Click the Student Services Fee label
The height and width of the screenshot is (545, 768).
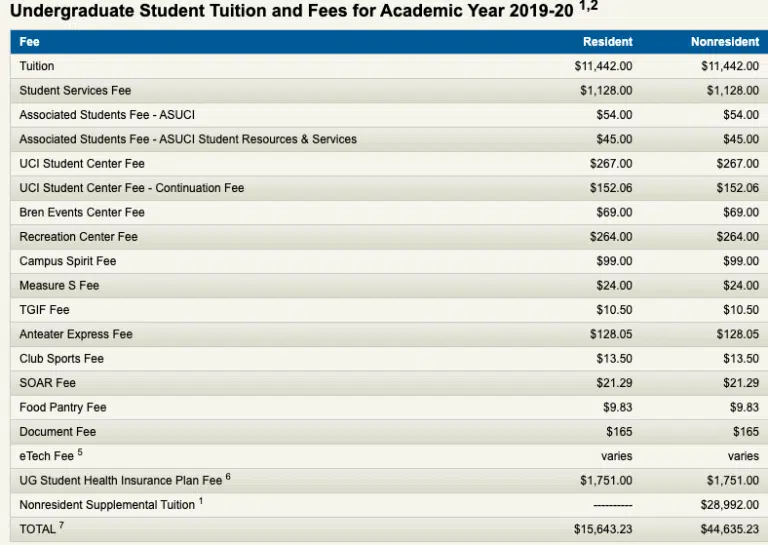(x=75, y=91)
